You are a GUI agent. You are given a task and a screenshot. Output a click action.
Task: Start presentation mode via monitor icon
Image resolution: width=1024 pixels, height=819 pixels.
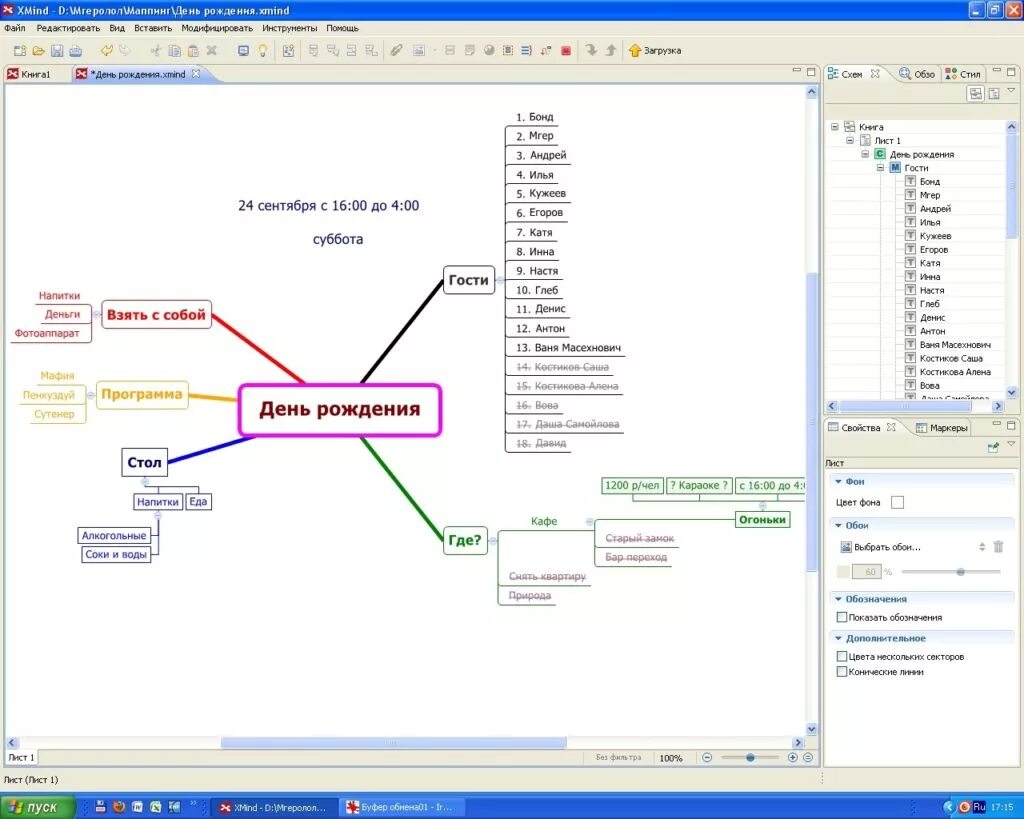(x=243, y=50)
